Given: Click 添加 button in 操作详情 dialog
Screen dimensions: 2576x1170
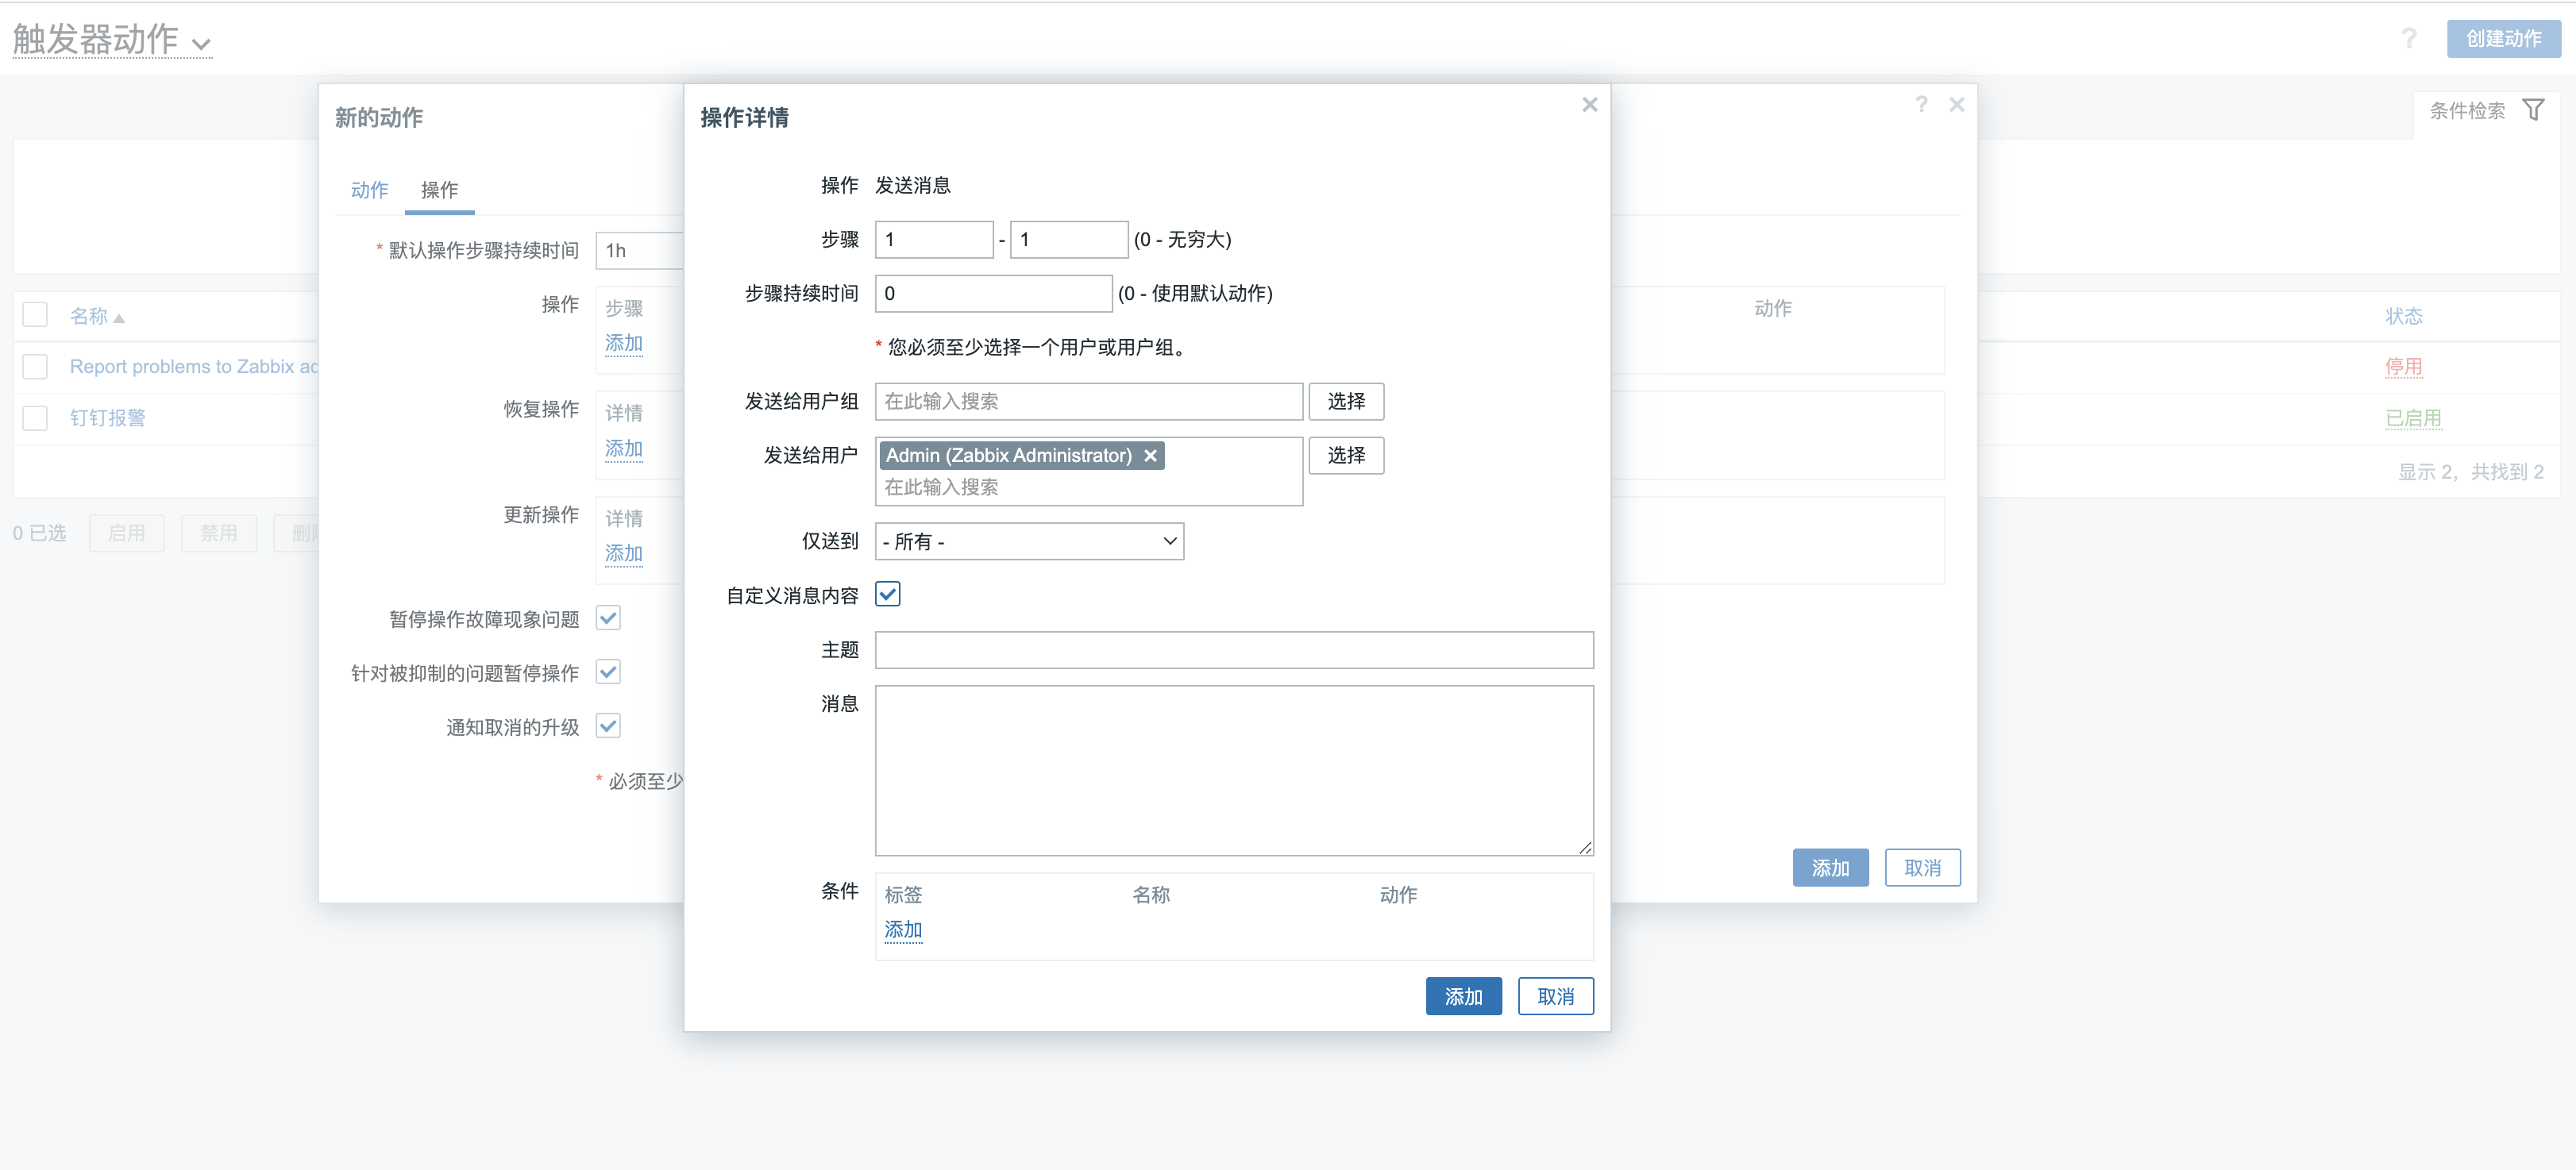Looking at the screenshot, I should click(1463, 996).
